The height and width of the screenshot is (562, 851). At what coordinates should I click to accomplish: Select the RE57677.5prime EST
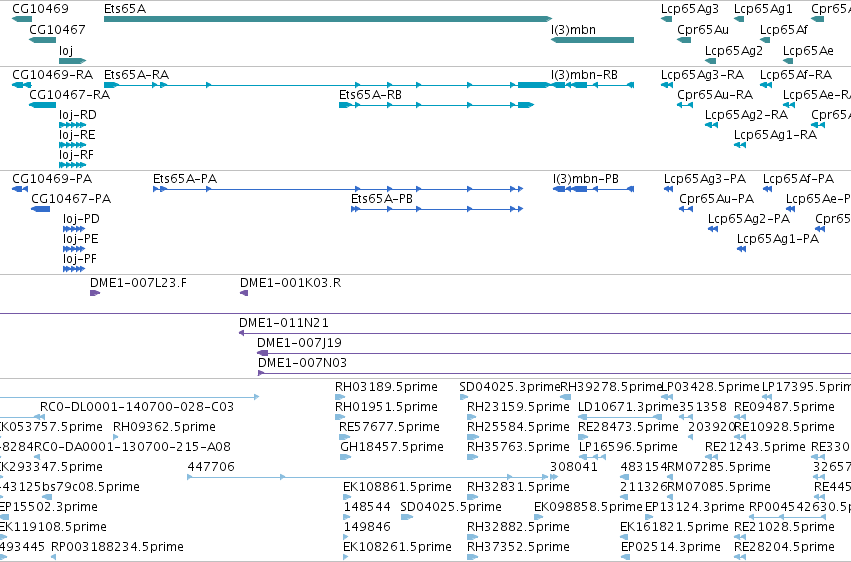pyautogui.click(x=345, y=437)
